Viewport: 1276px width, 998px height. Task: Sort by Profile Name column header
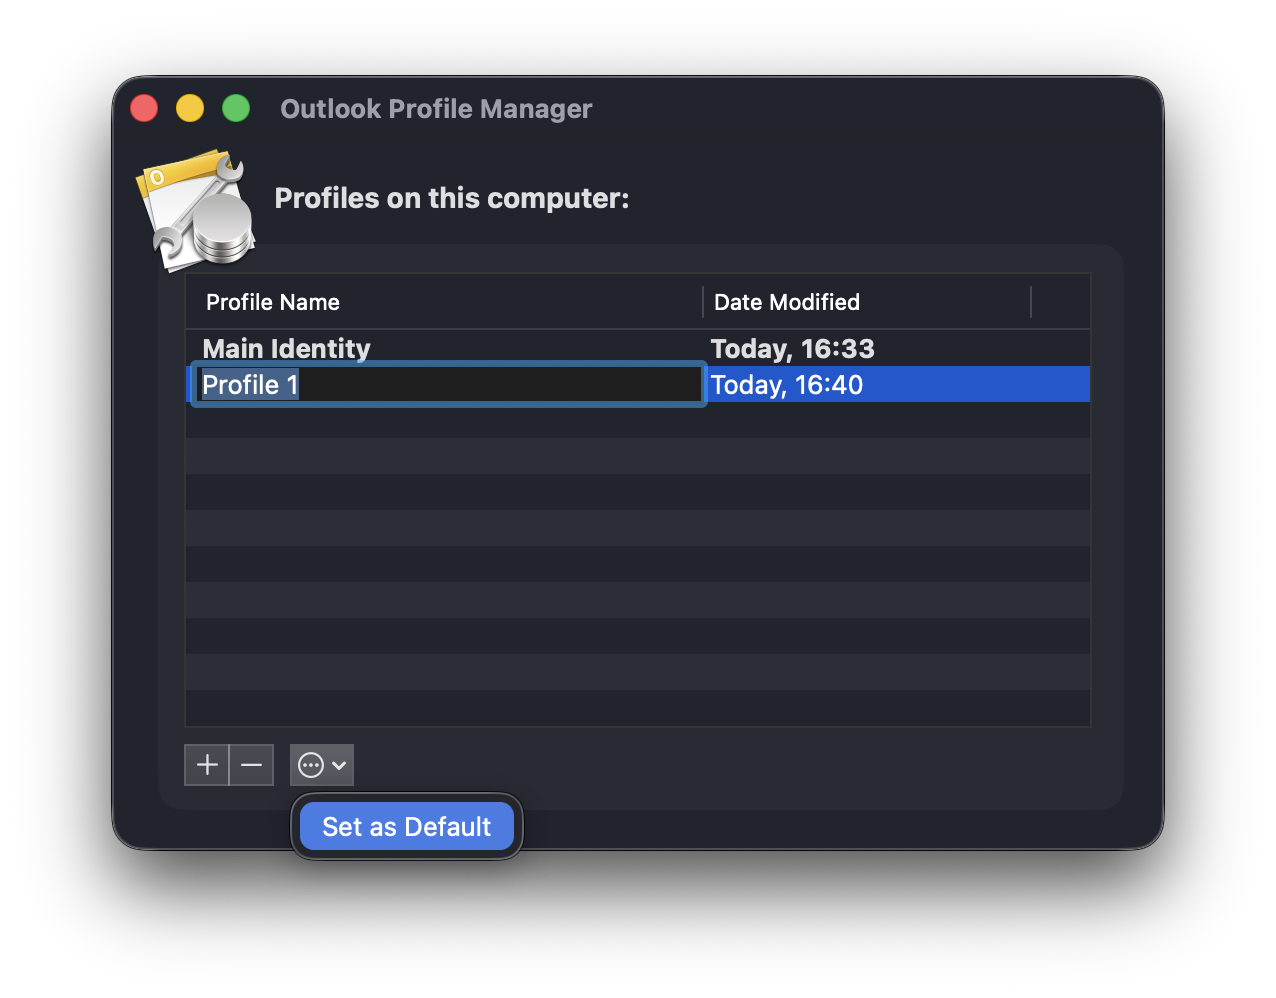tap(444, 302)
